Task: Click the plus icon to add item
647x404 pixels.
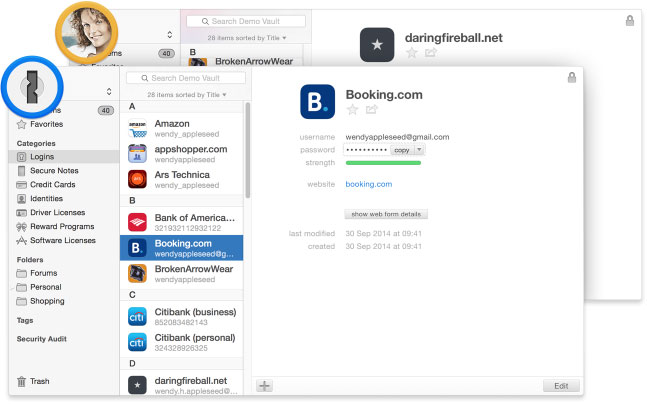Action: tap(264, 386)
